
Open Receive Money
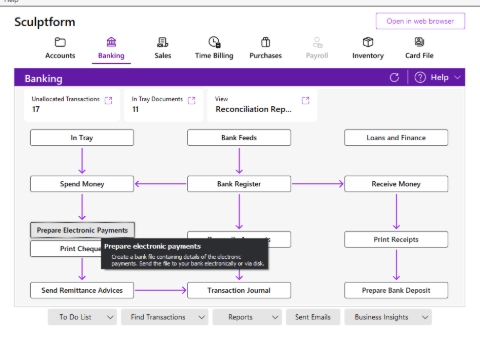coord(396,184)
